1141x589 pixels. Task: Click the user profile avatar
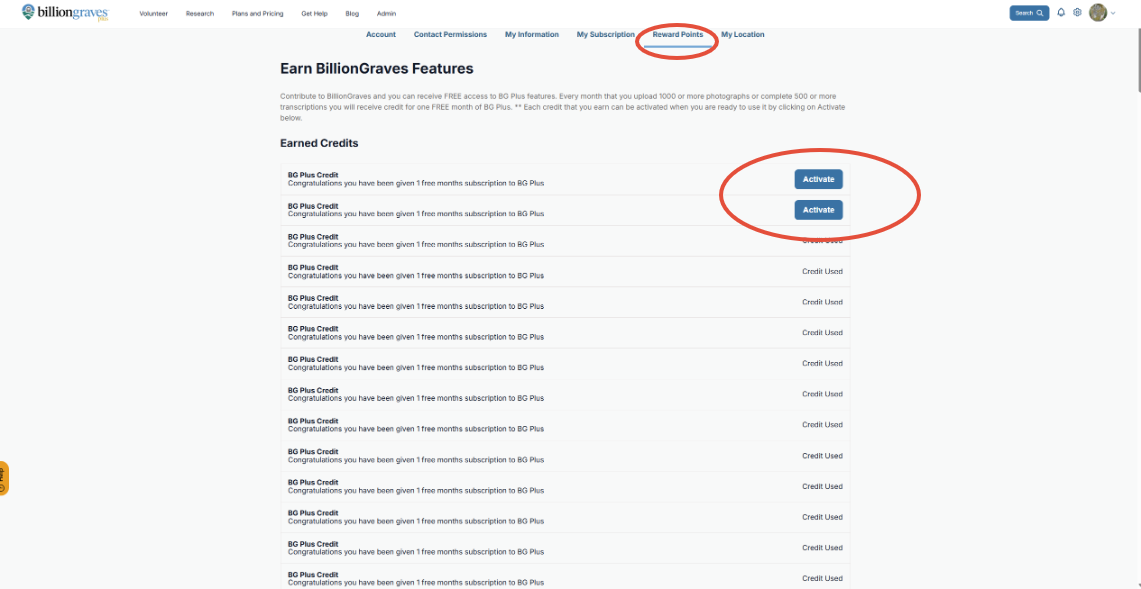1098,12
